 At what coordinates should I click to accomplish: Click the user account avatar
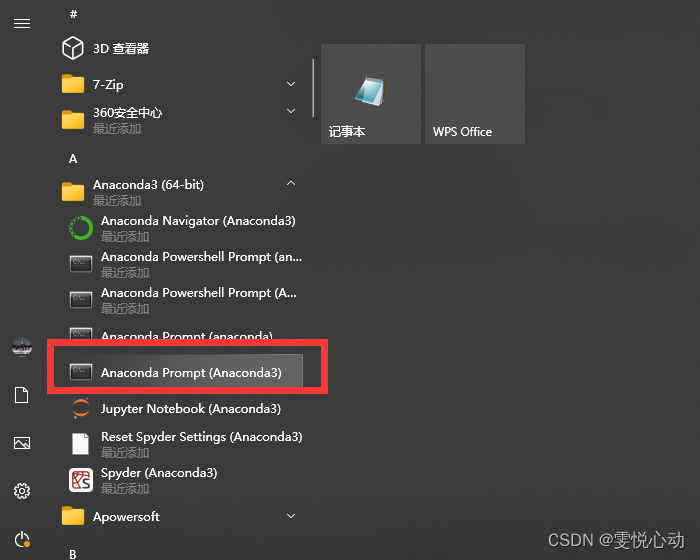click(x=22, y=347)
